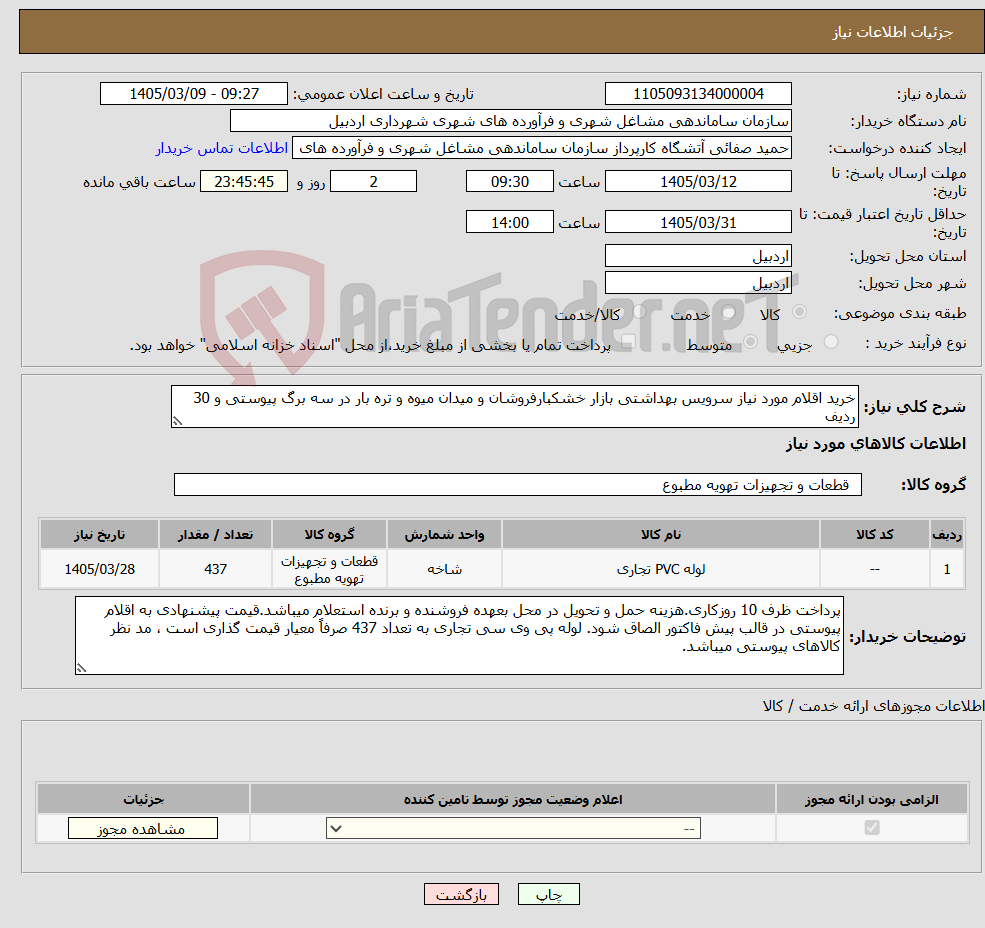
Task: Click the response deadline date 1405/03/12
Action: 698,182
